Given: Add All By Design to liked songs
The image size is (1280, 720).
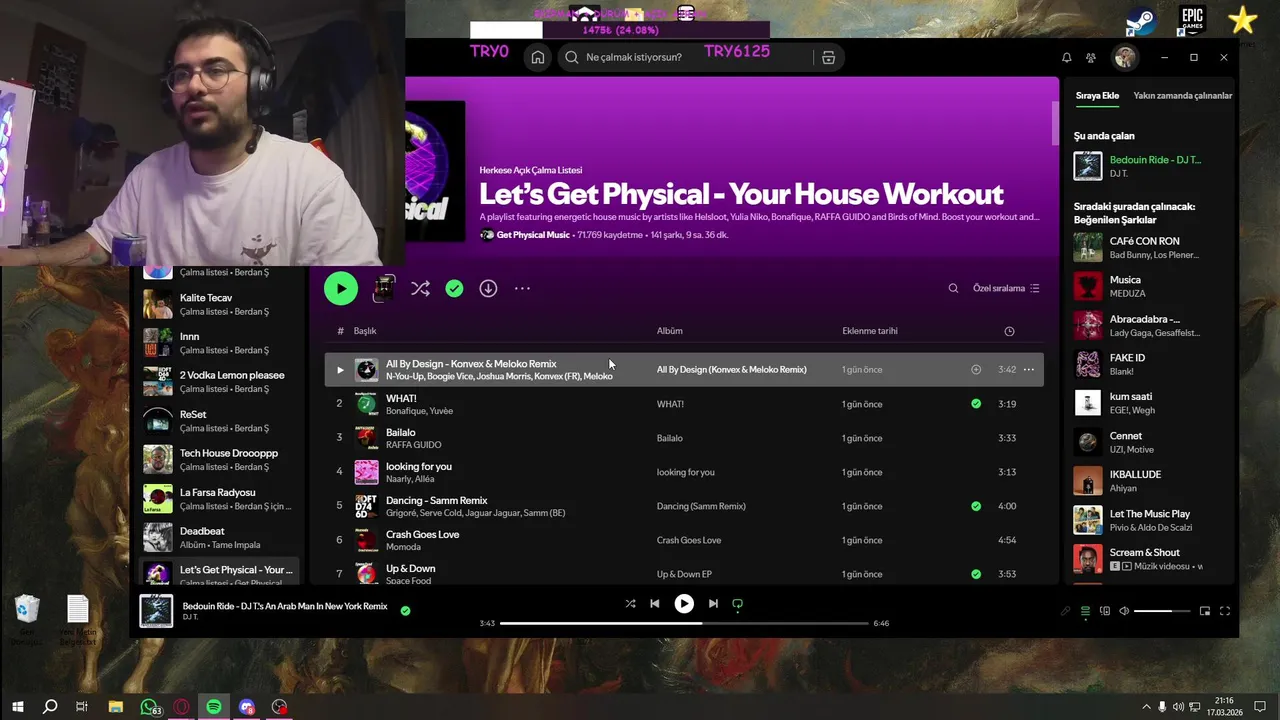Looking at the screenshot, I should click(976, 369).
